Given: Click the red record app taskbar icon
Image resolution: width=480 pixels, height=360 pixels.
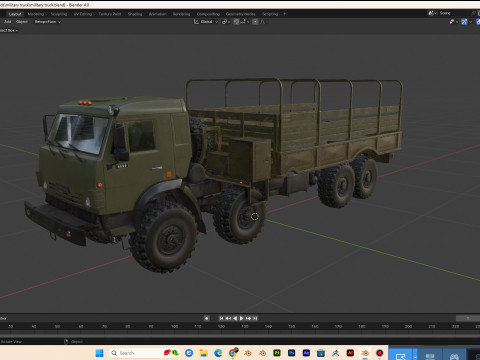Looking at the screenshot, I should [x=379, y=353].
